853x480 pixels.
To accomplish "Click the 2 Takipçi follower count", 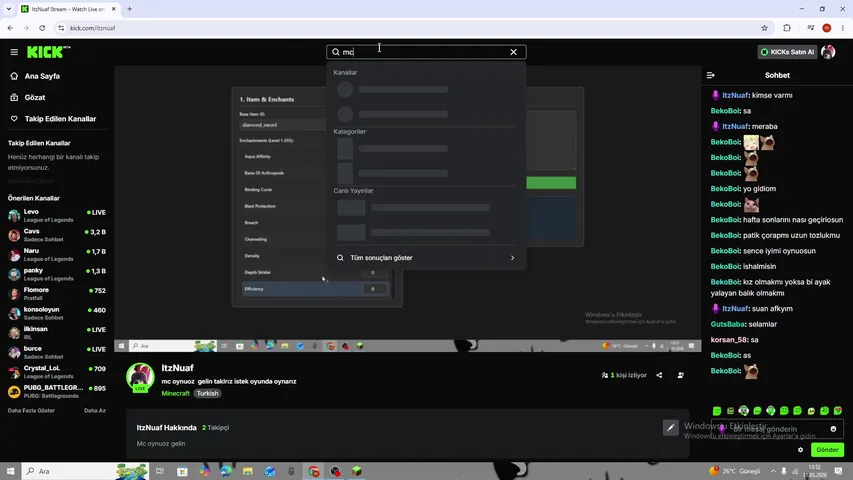I will (215, 428).
